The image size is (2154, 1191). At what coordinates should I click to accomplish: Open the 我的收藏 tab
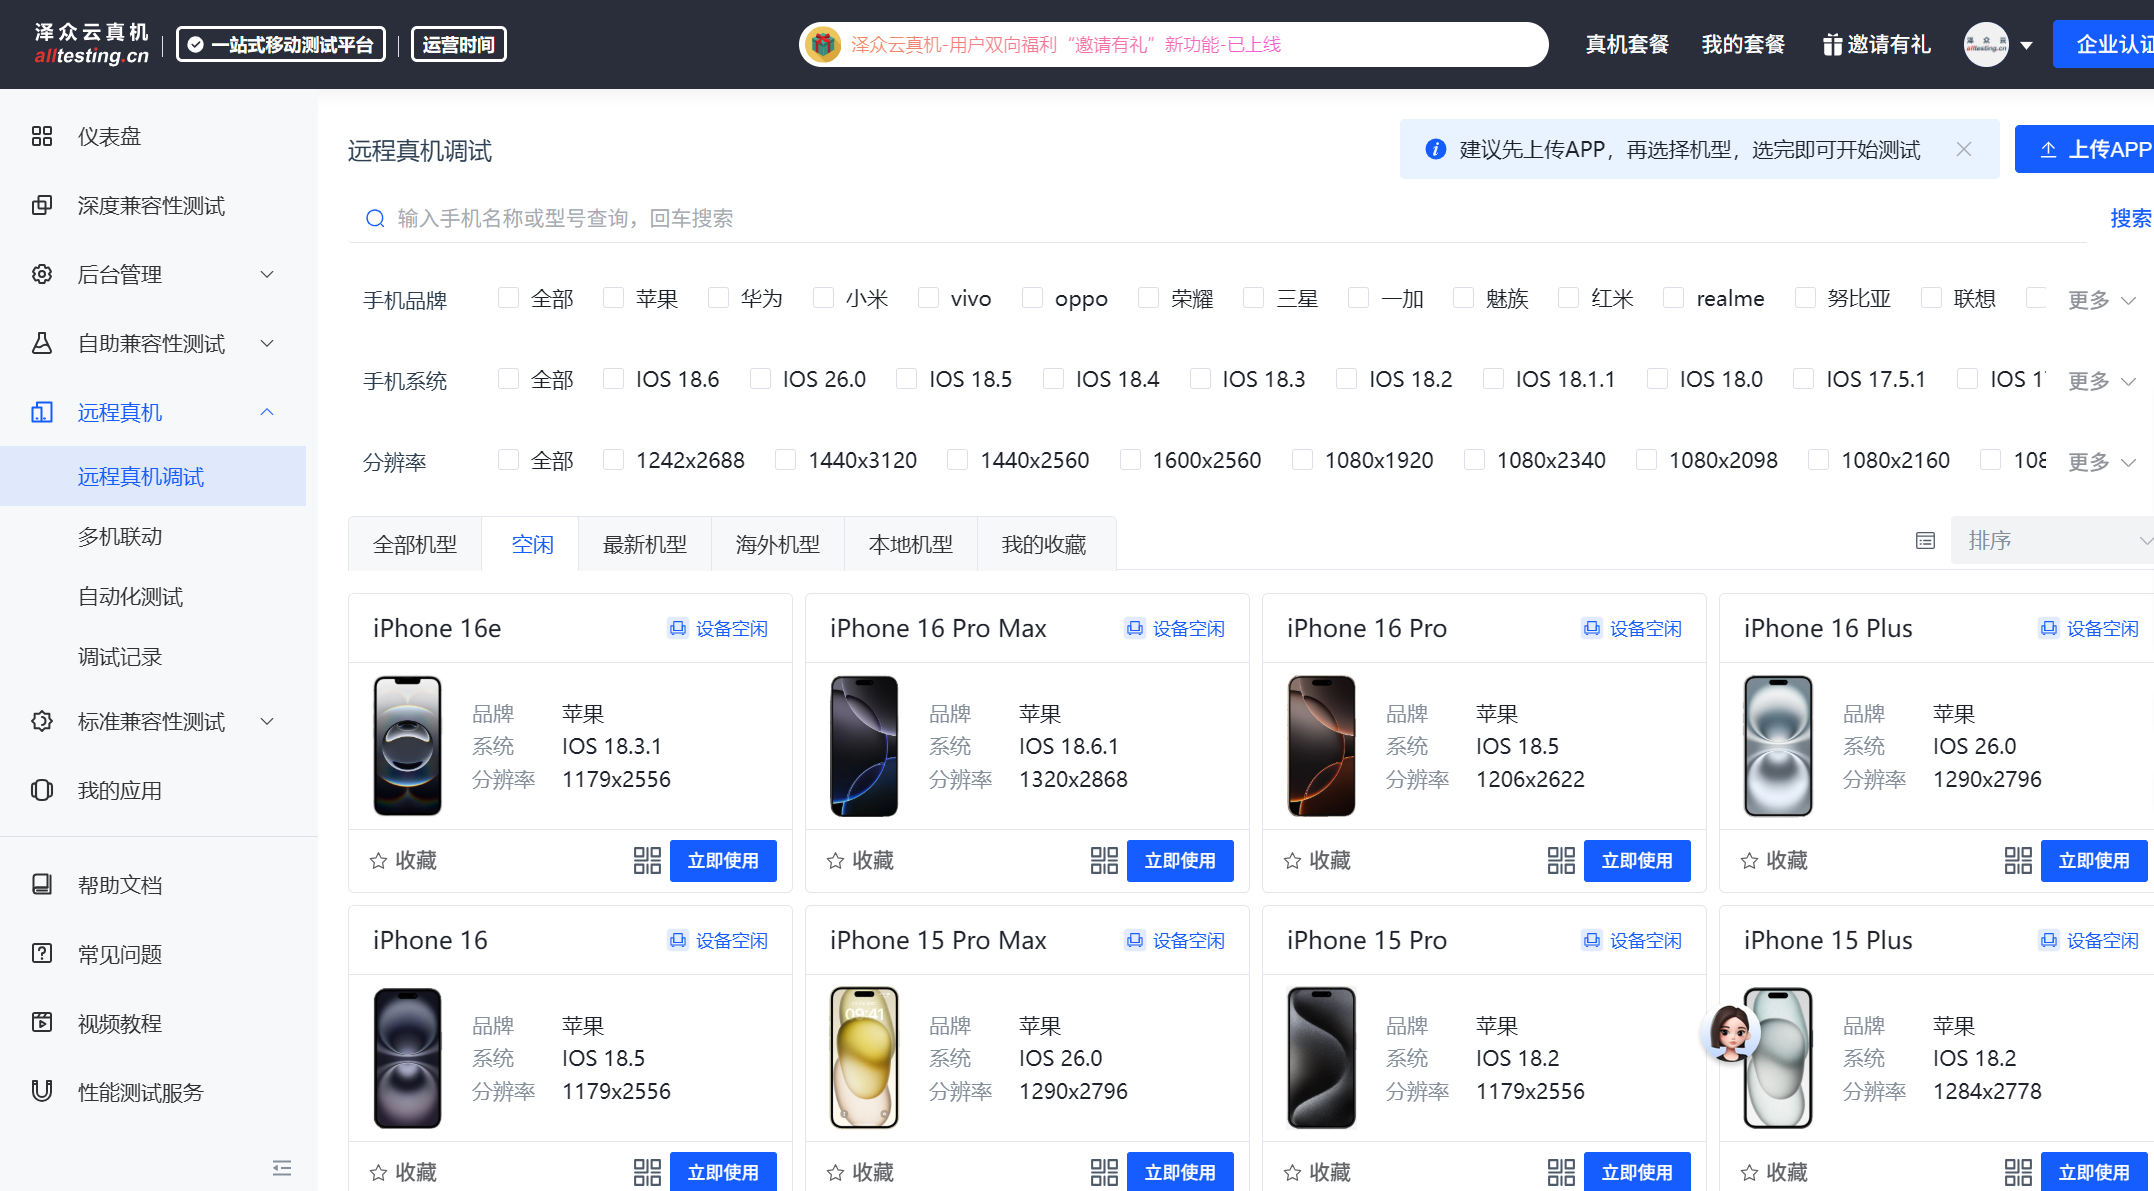click(x=1044, y=544)
